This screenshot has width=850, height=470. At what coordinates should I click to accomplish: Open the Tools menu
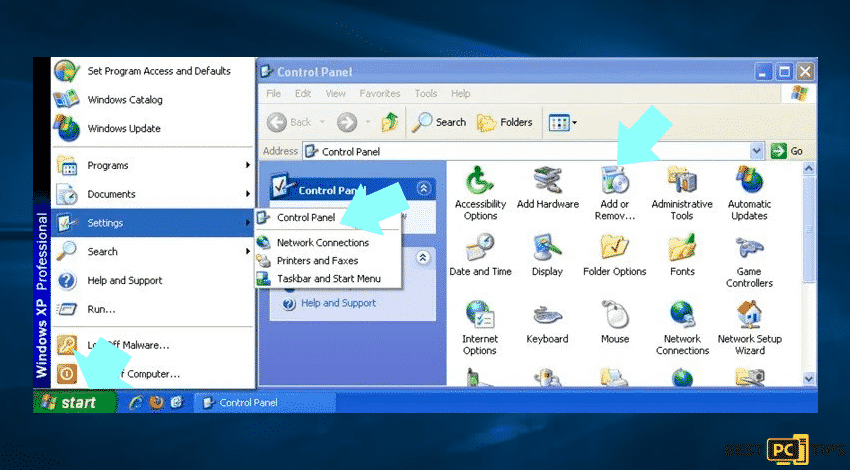(426, 94)
